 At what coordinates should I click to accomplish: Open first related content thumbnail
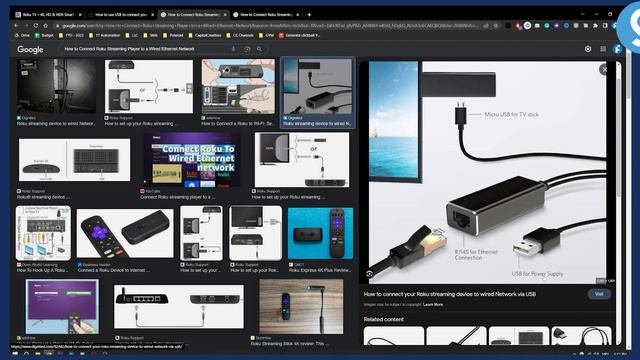pos(394,336)
